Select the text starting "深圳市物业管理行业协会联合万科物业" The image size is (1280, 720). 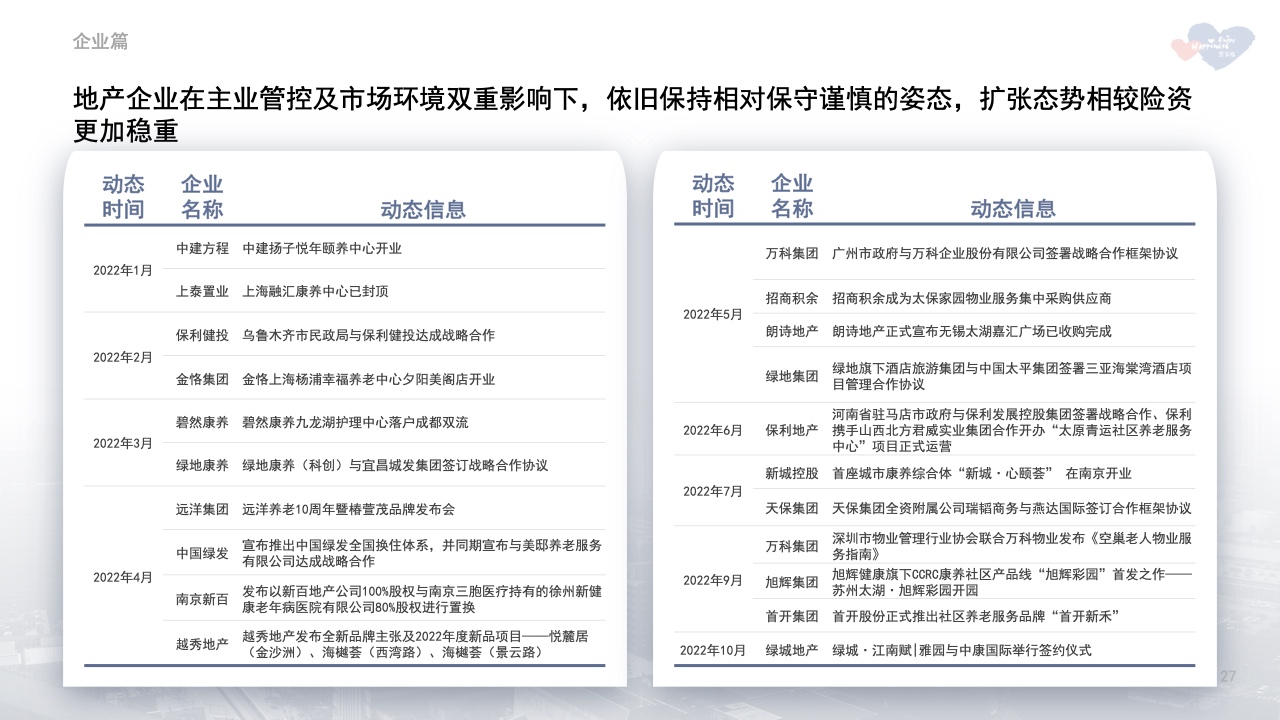pos(1012,546)
